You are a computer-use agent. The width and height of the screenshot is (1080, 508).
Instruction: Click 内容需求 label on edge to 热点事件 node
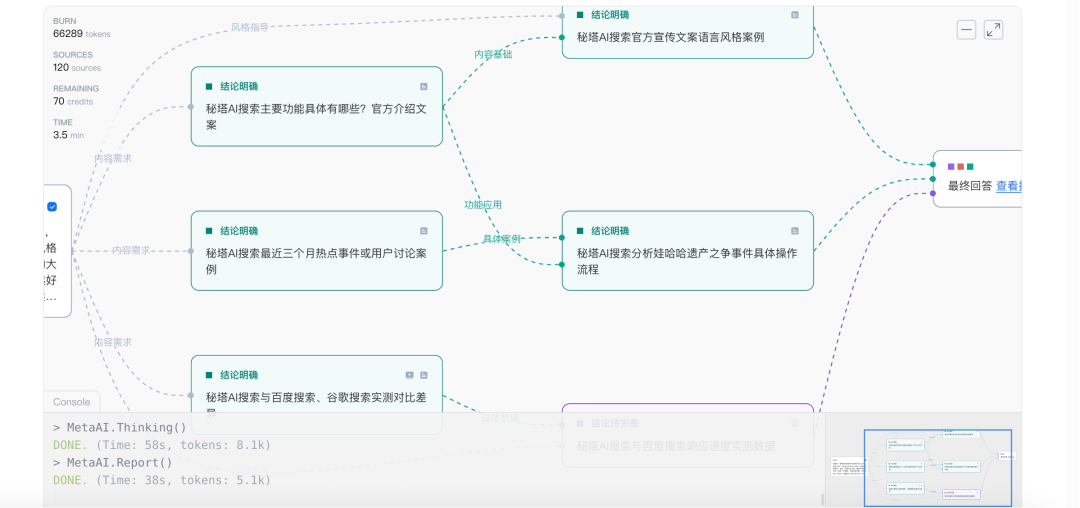point(131,251)
